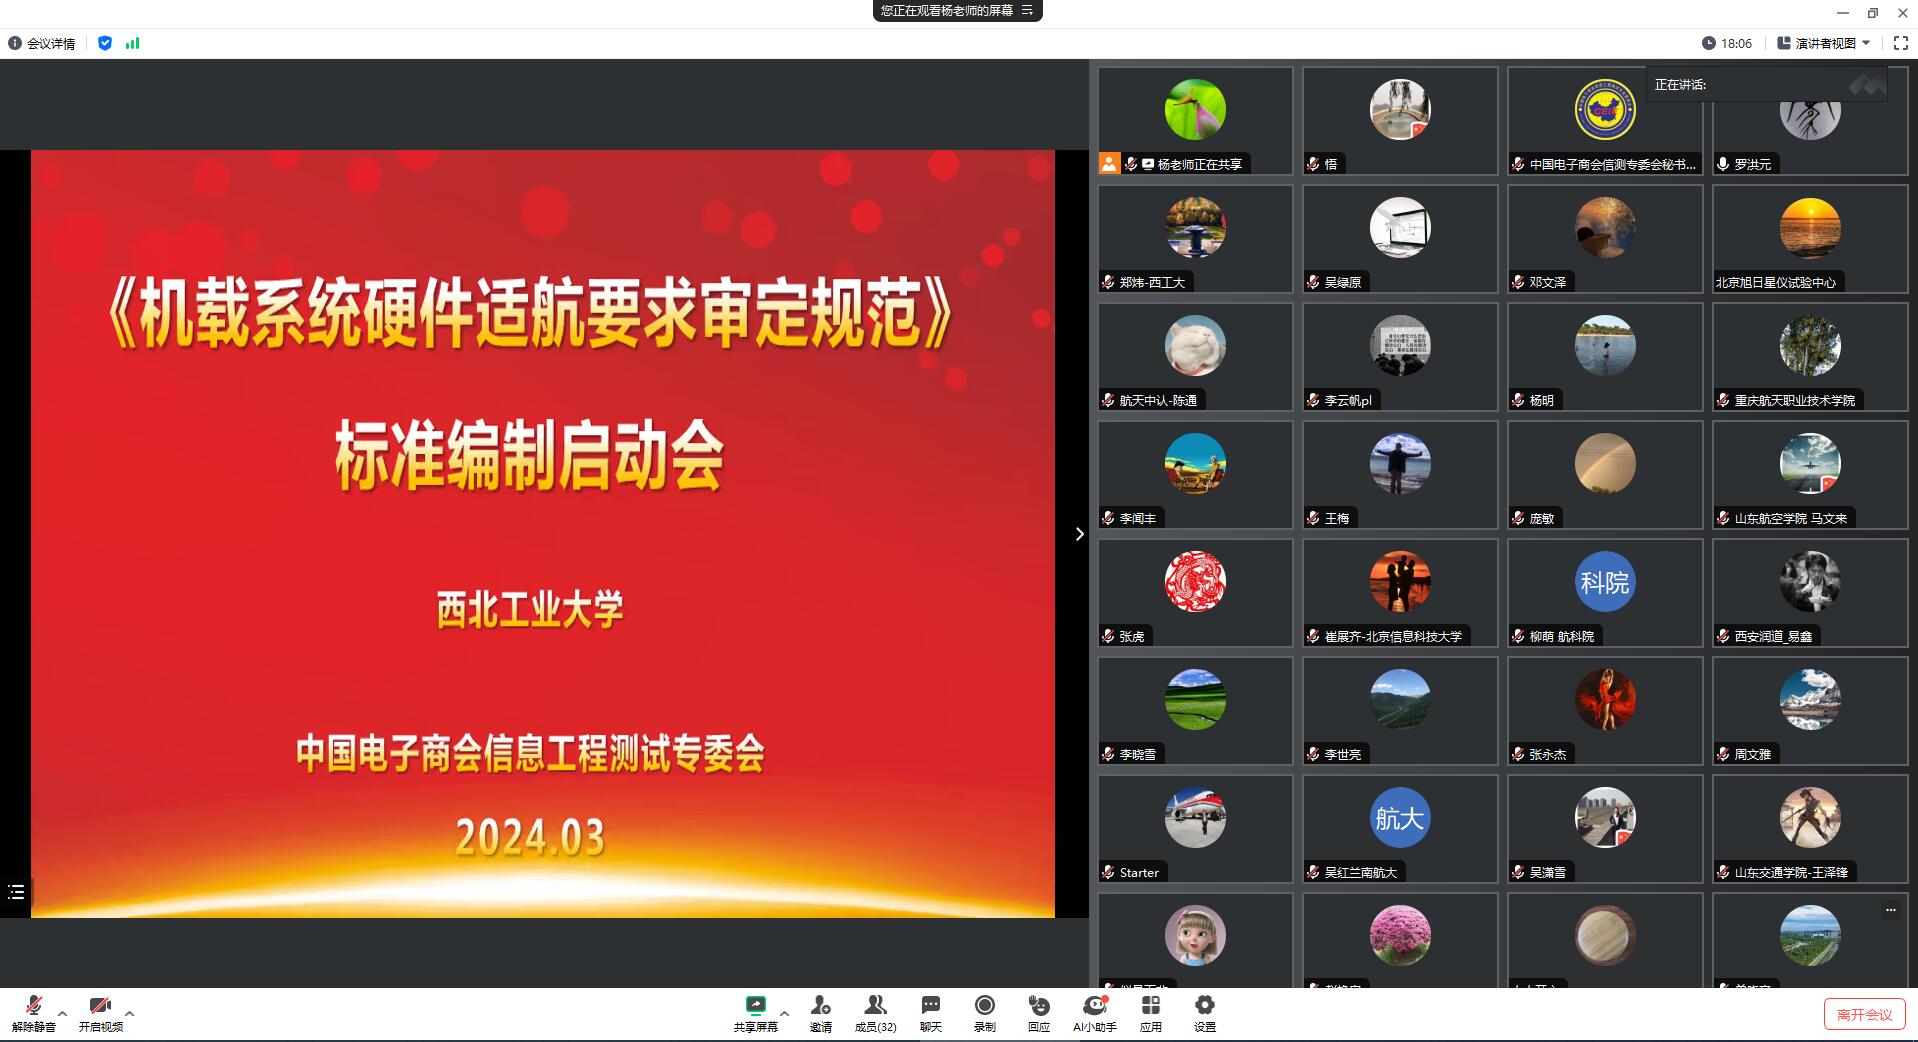Viewport: 1918px width, 1042px height.
Task: Select Starter participant tile
Action: pyautogui.click(x=1195, y=829)
